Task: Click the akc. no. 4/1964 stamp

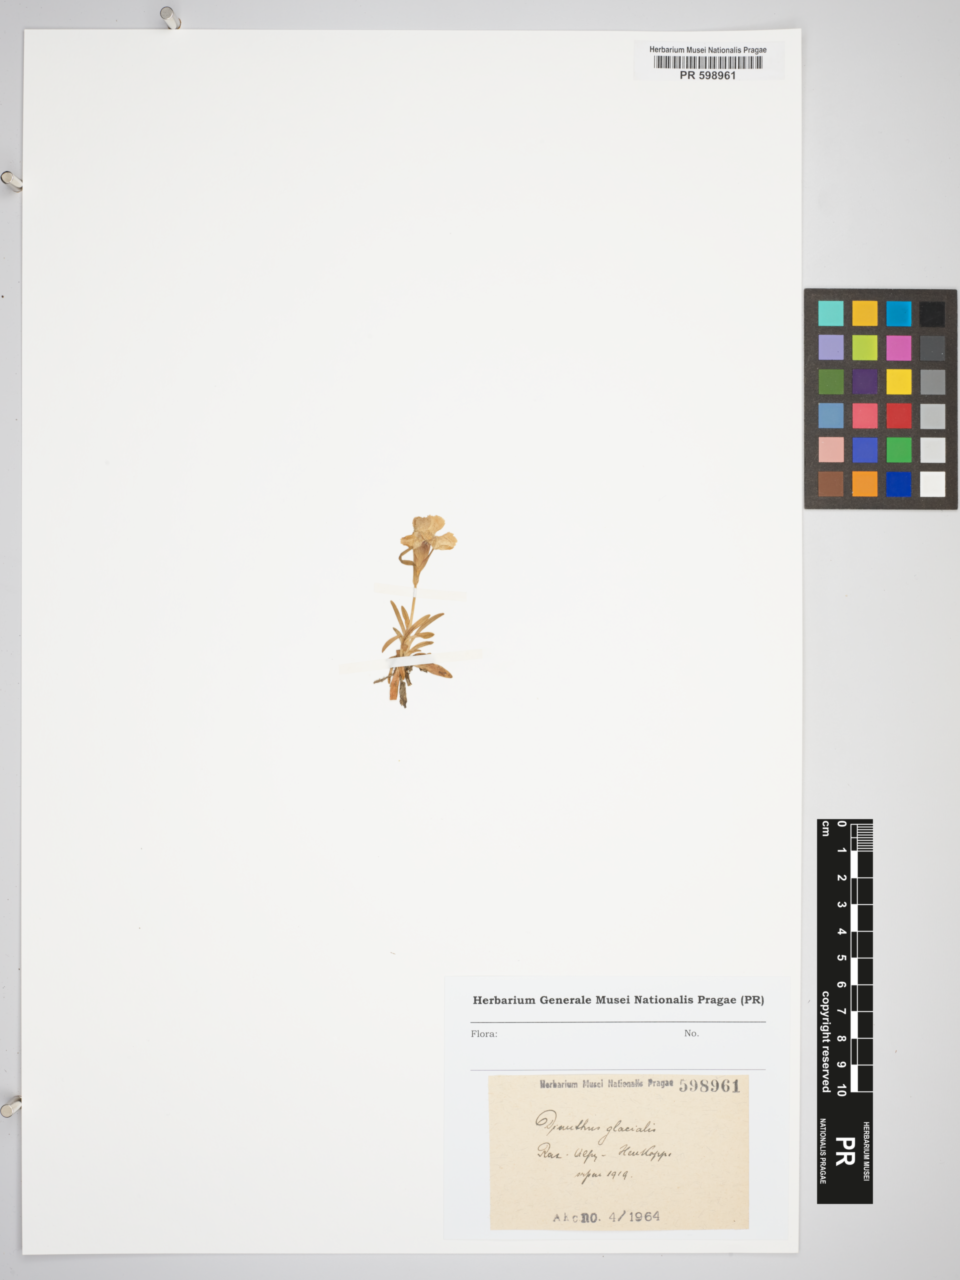Action: (x=607, y=1217)
